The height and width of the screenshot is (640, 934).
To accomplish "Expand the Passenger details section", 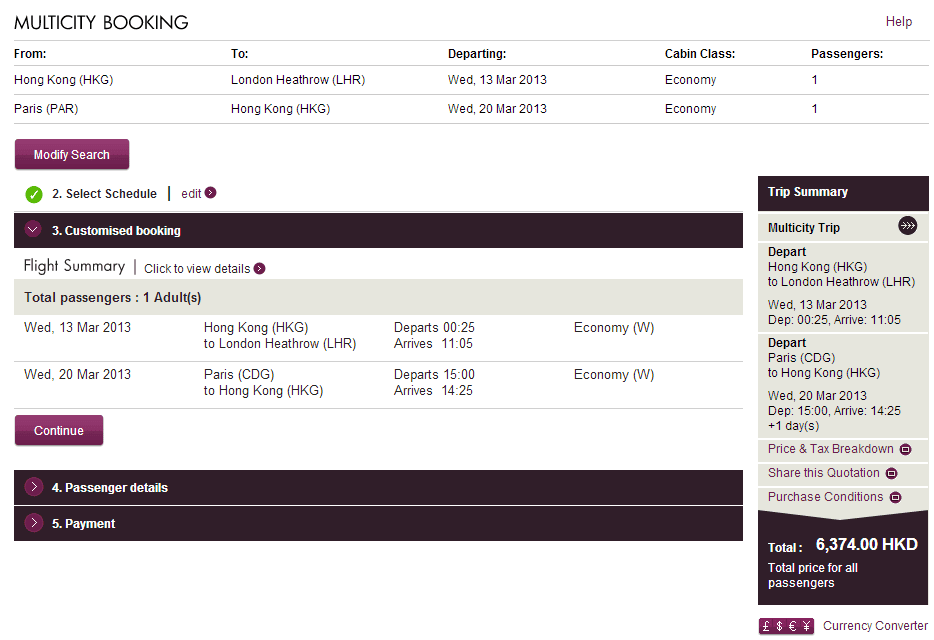I will 34,487.
